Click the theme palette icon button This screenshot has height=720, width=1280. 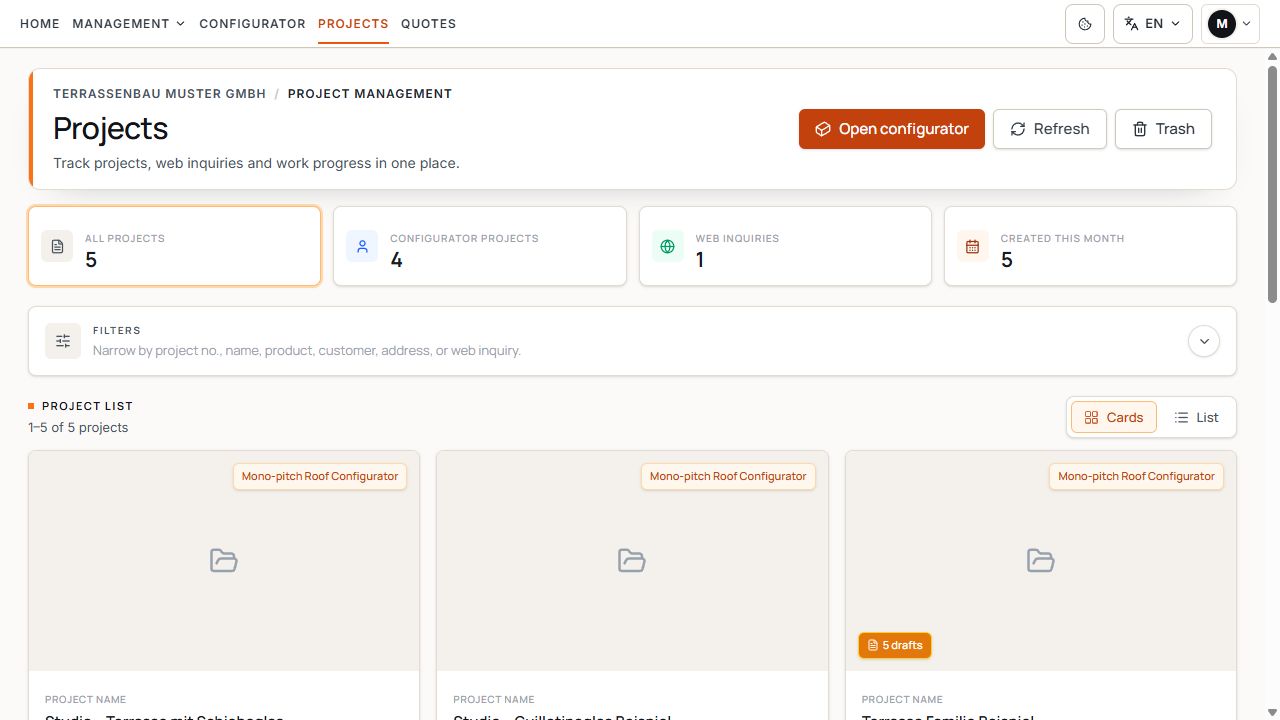1085,24
